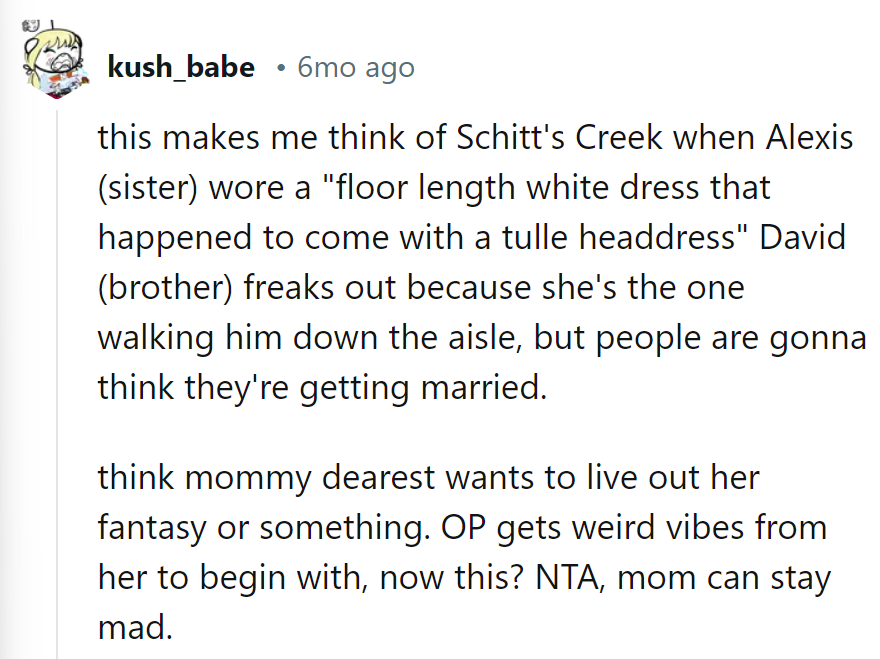880x659 pixels.
Task: Click the "(sister)" text in the comment
Action: 148,187
